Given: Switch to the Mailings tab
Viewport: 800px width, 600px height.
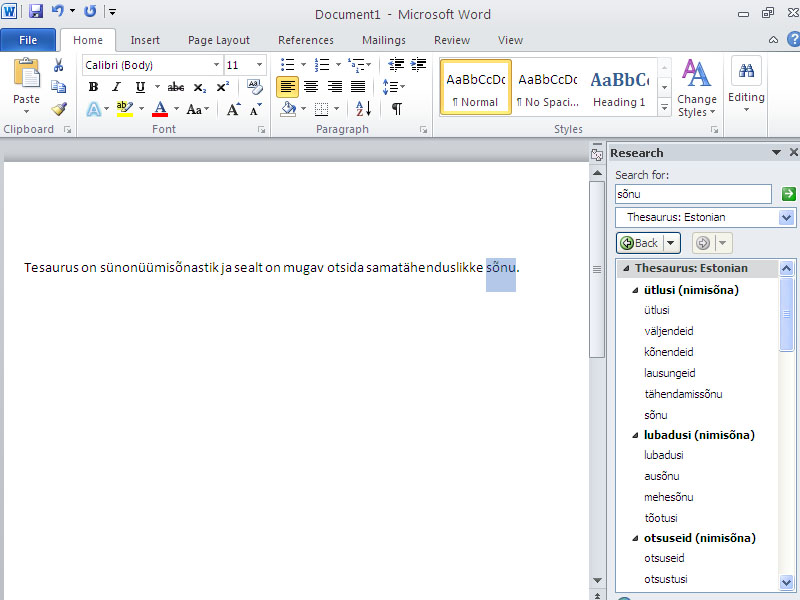Looking at the screenshot, I should pos(384,40).
